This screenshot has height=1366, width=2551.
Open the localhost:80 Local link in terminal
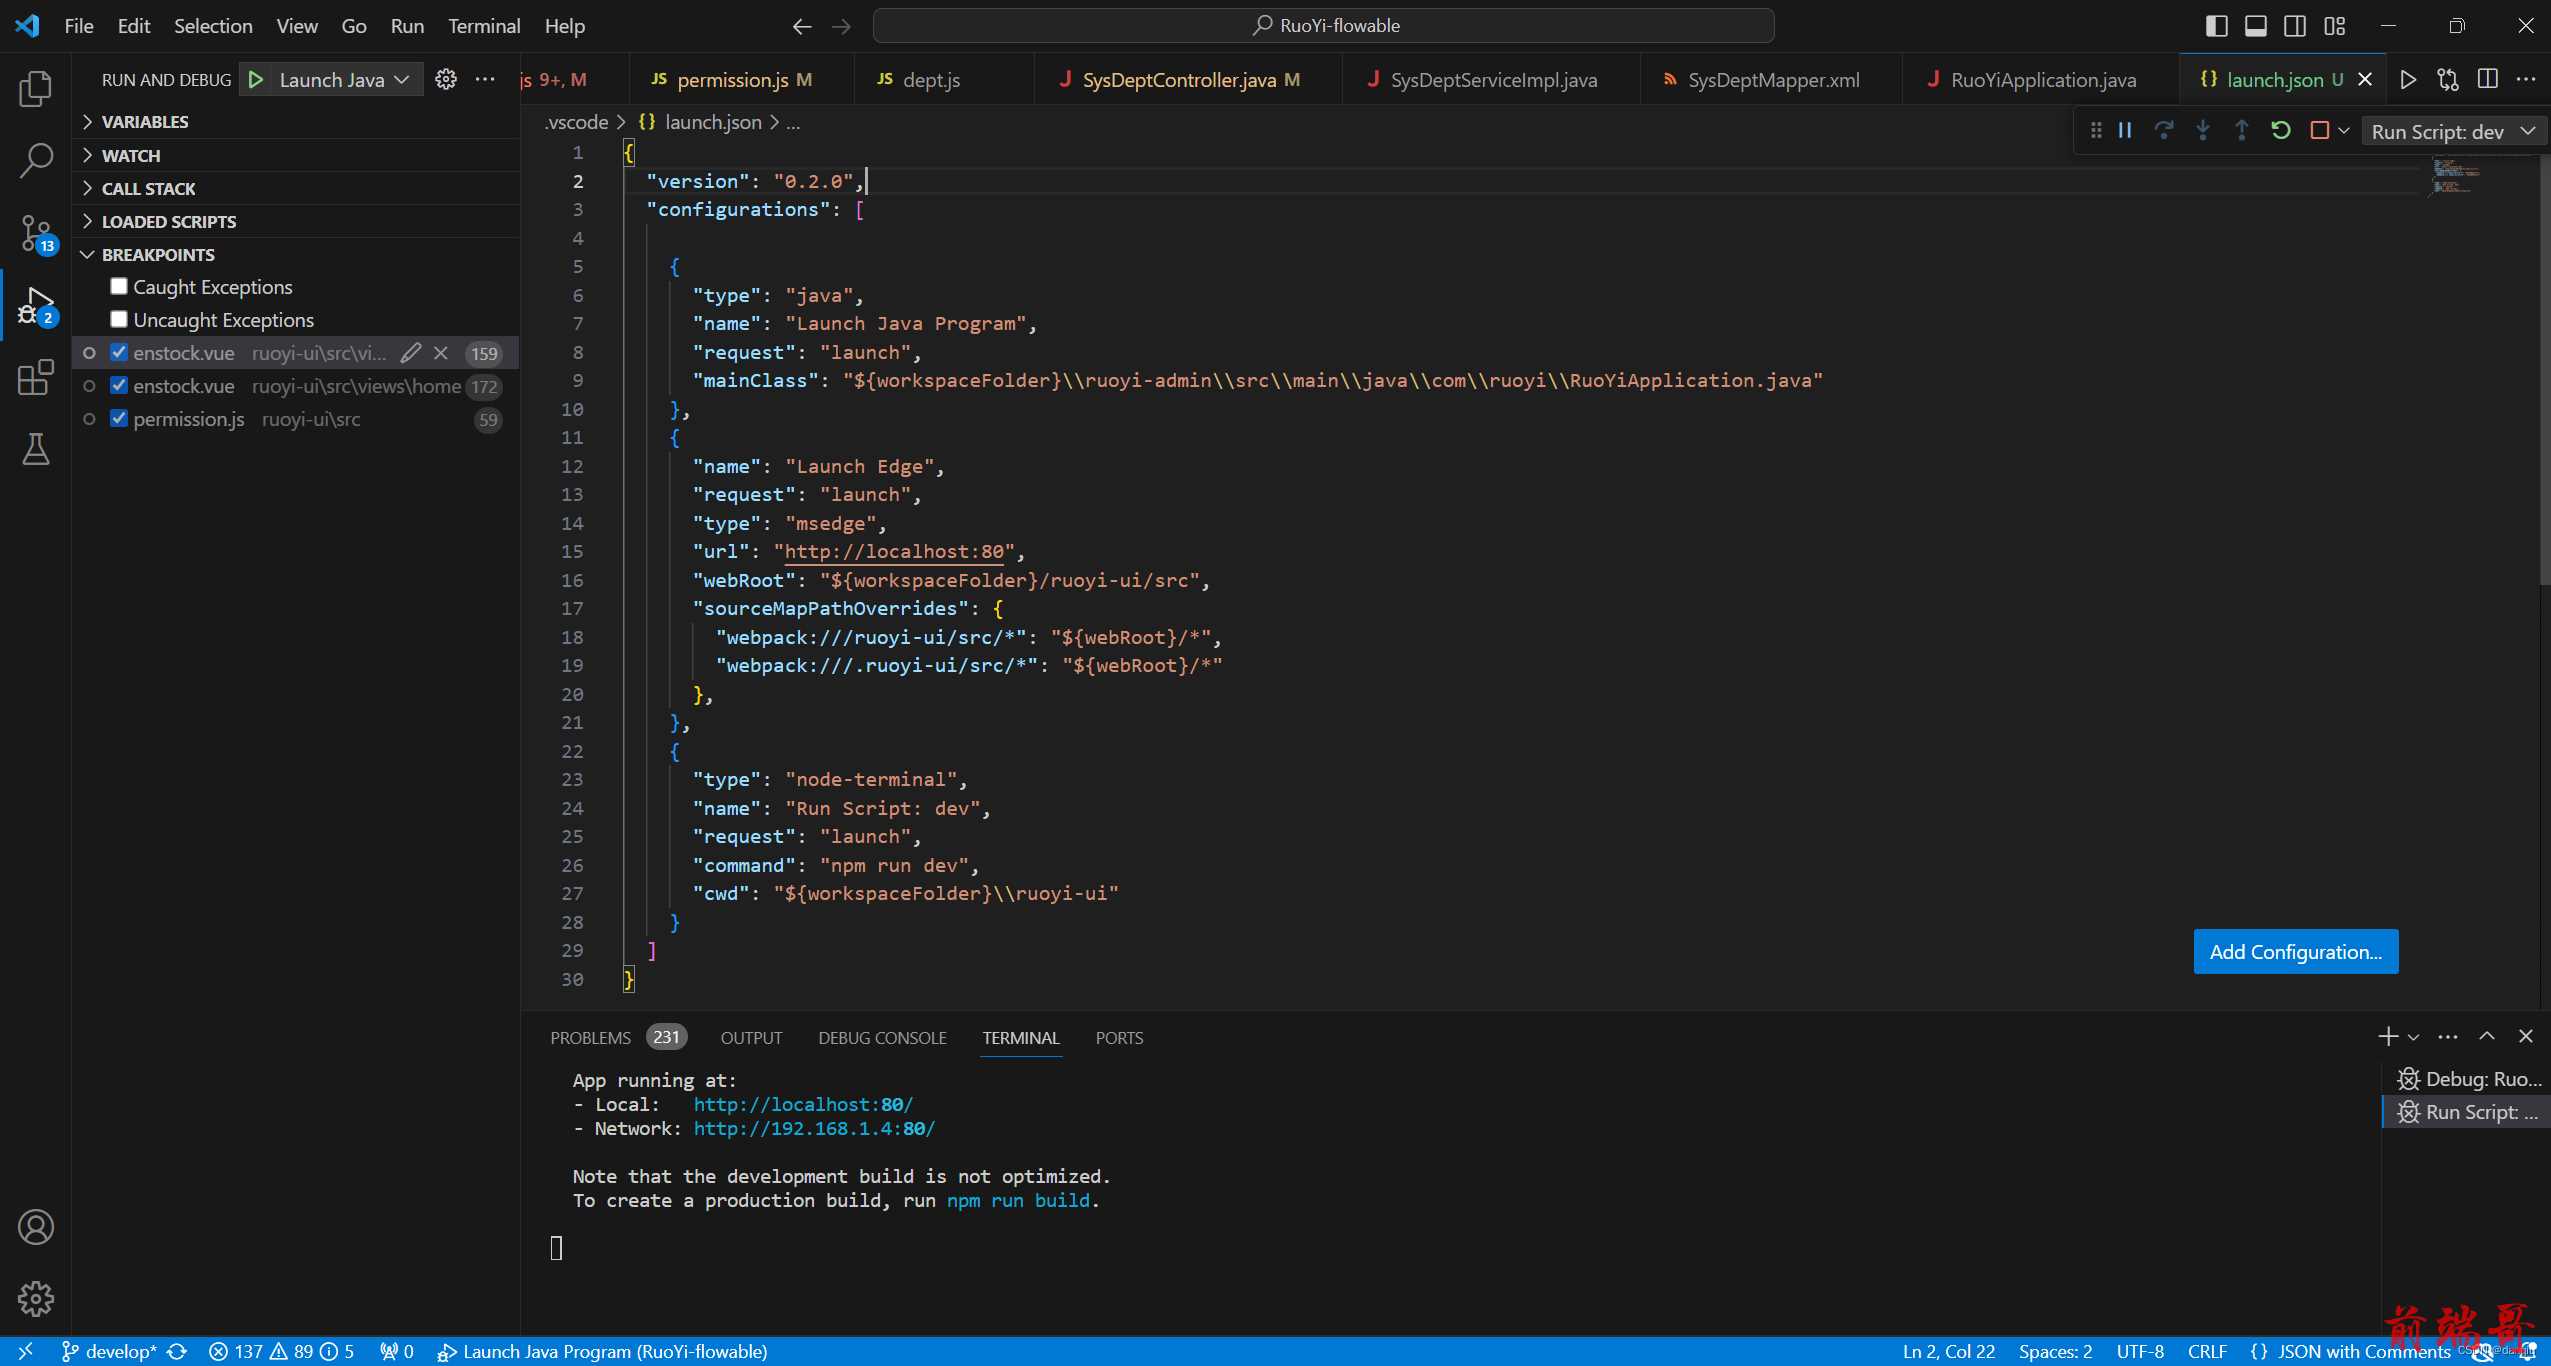[803, 1105]
